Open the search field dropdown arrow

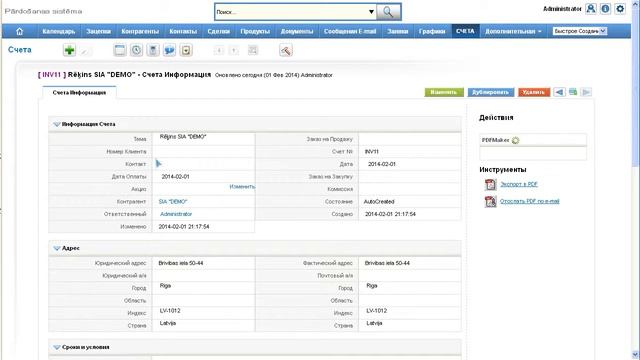click(371, 12)
